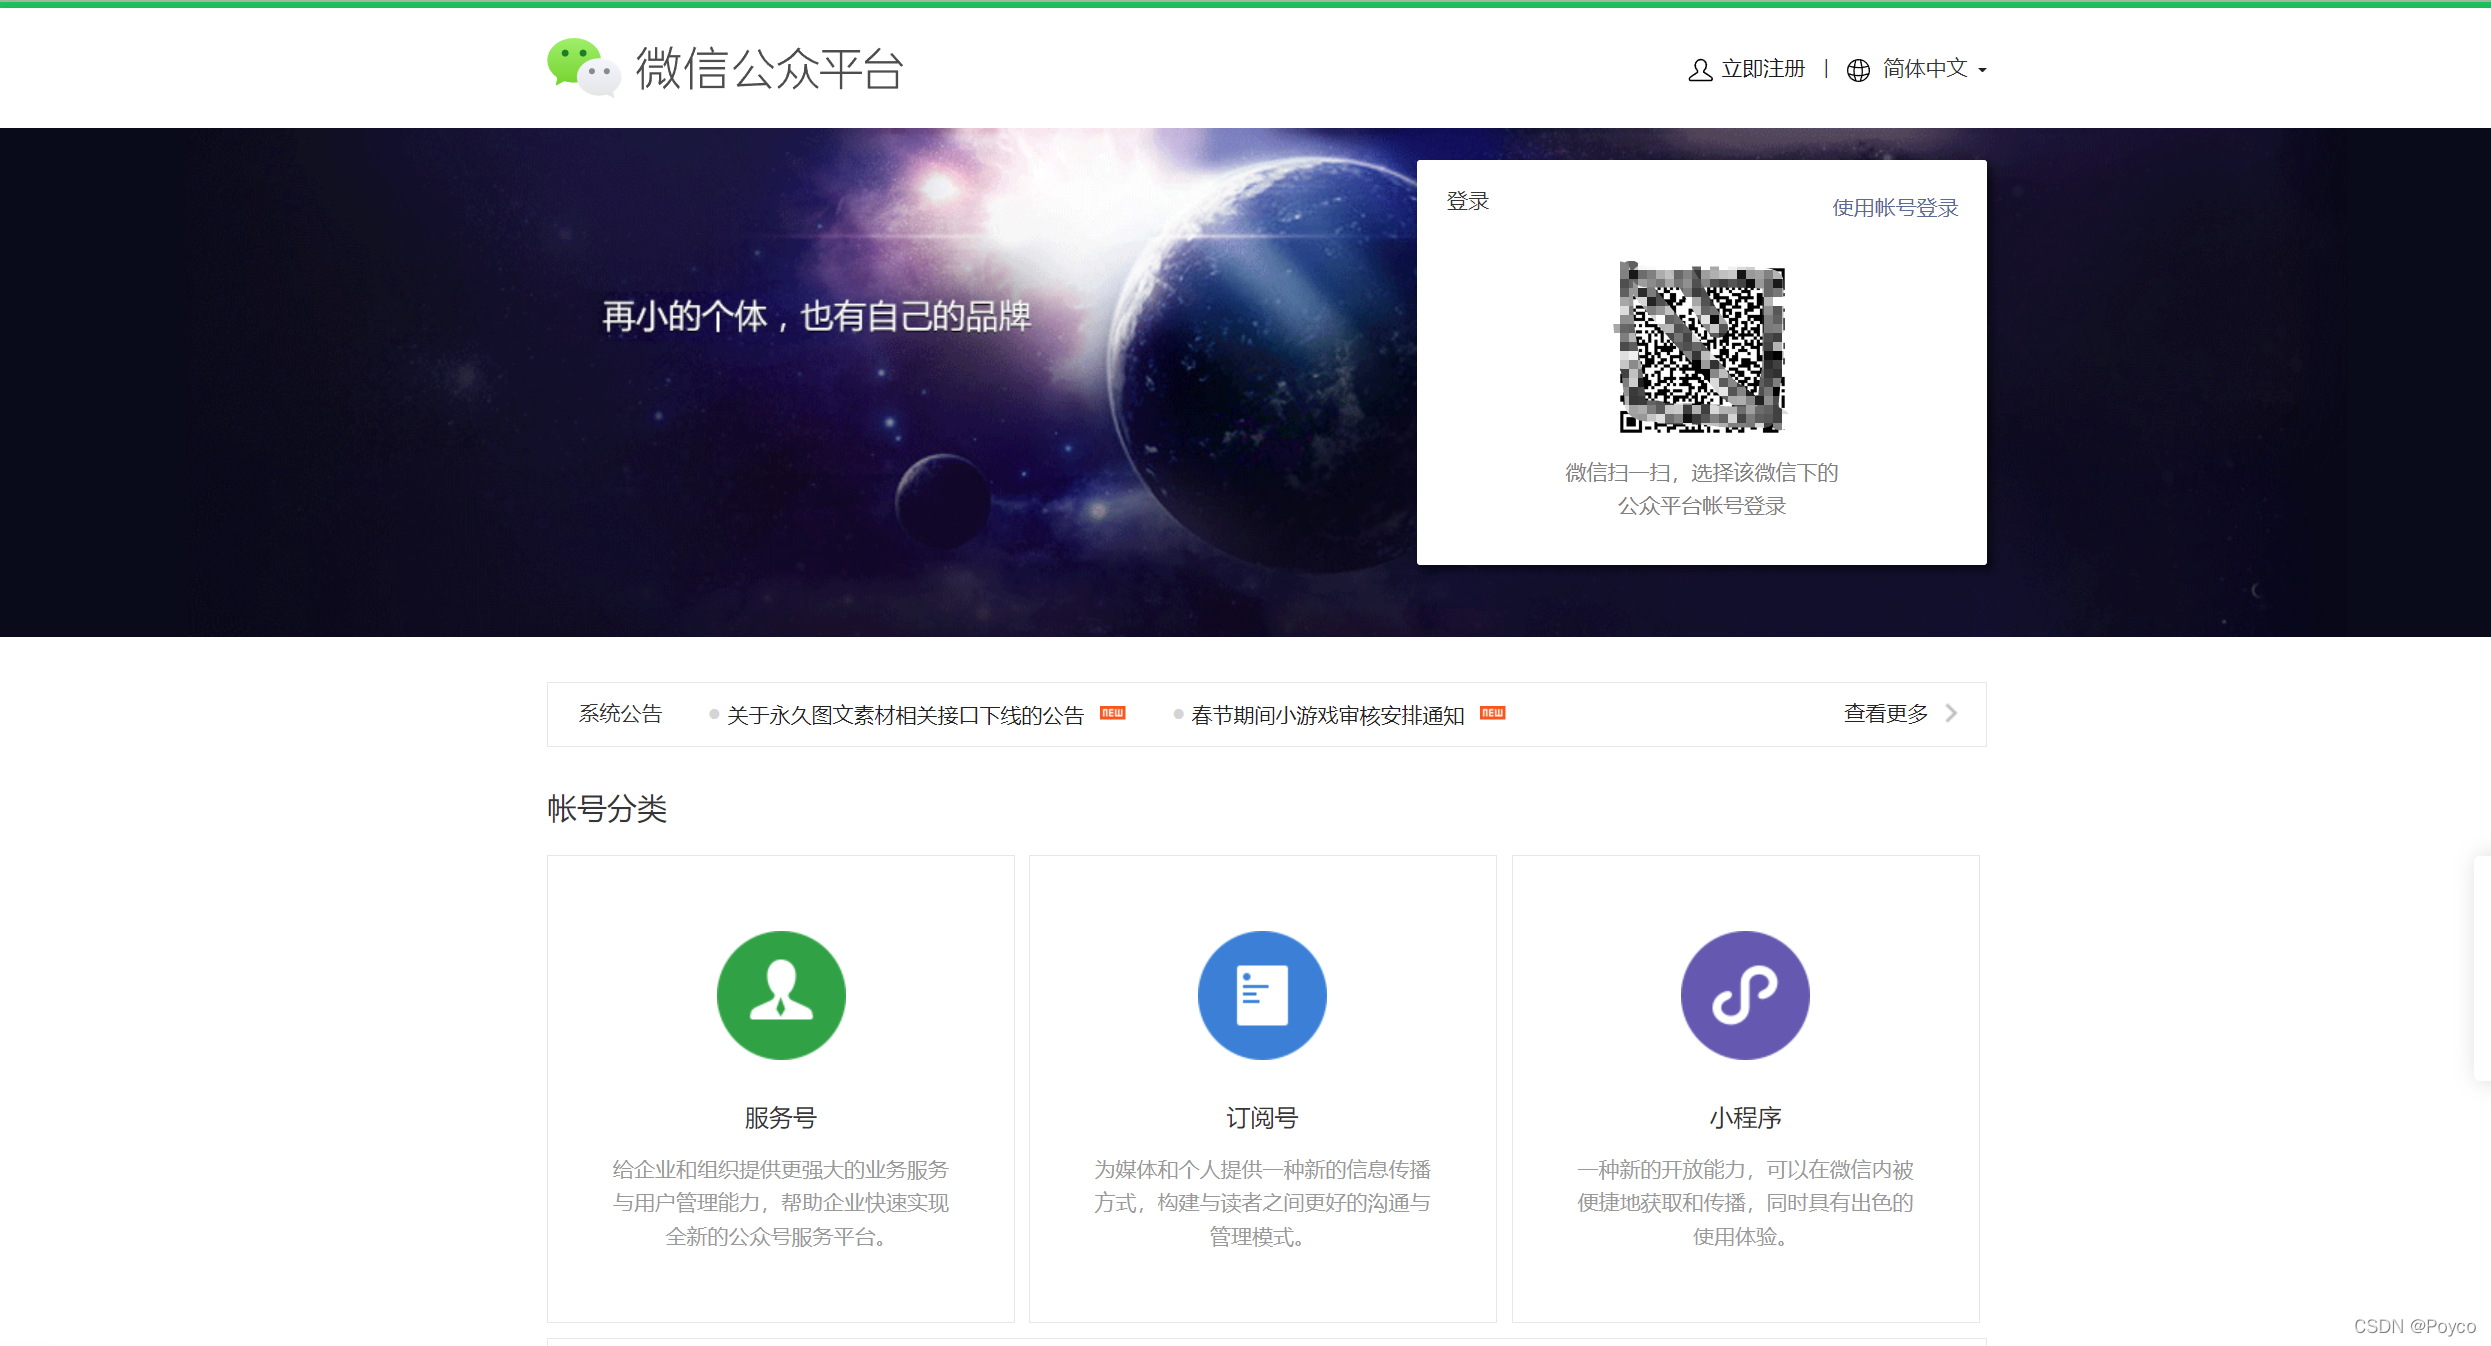Select the blue 订阅号 document icon

tap(1262, 994)
